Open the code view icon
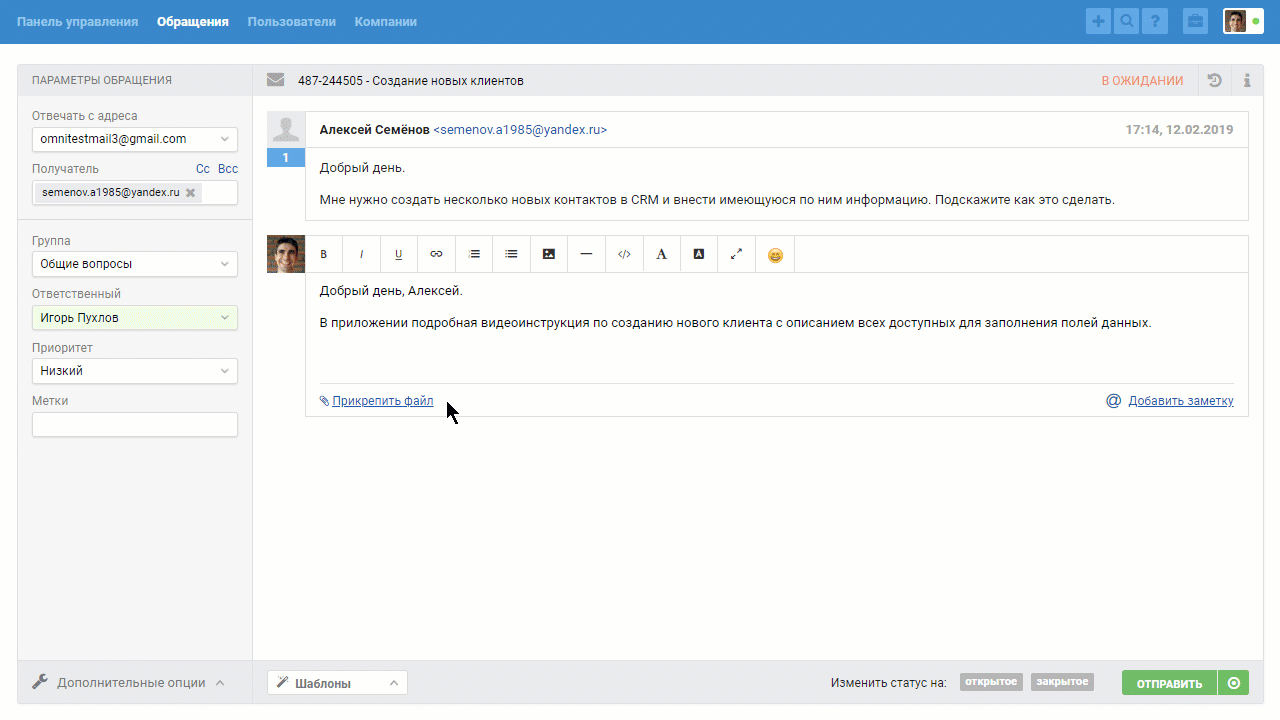 [624, 254]
